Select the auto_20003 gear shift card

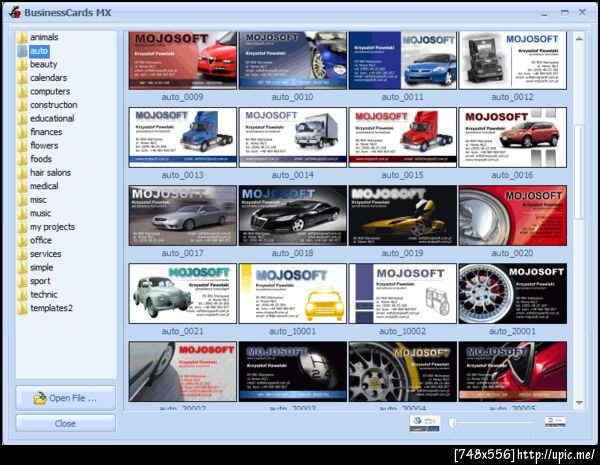[292, 372]
